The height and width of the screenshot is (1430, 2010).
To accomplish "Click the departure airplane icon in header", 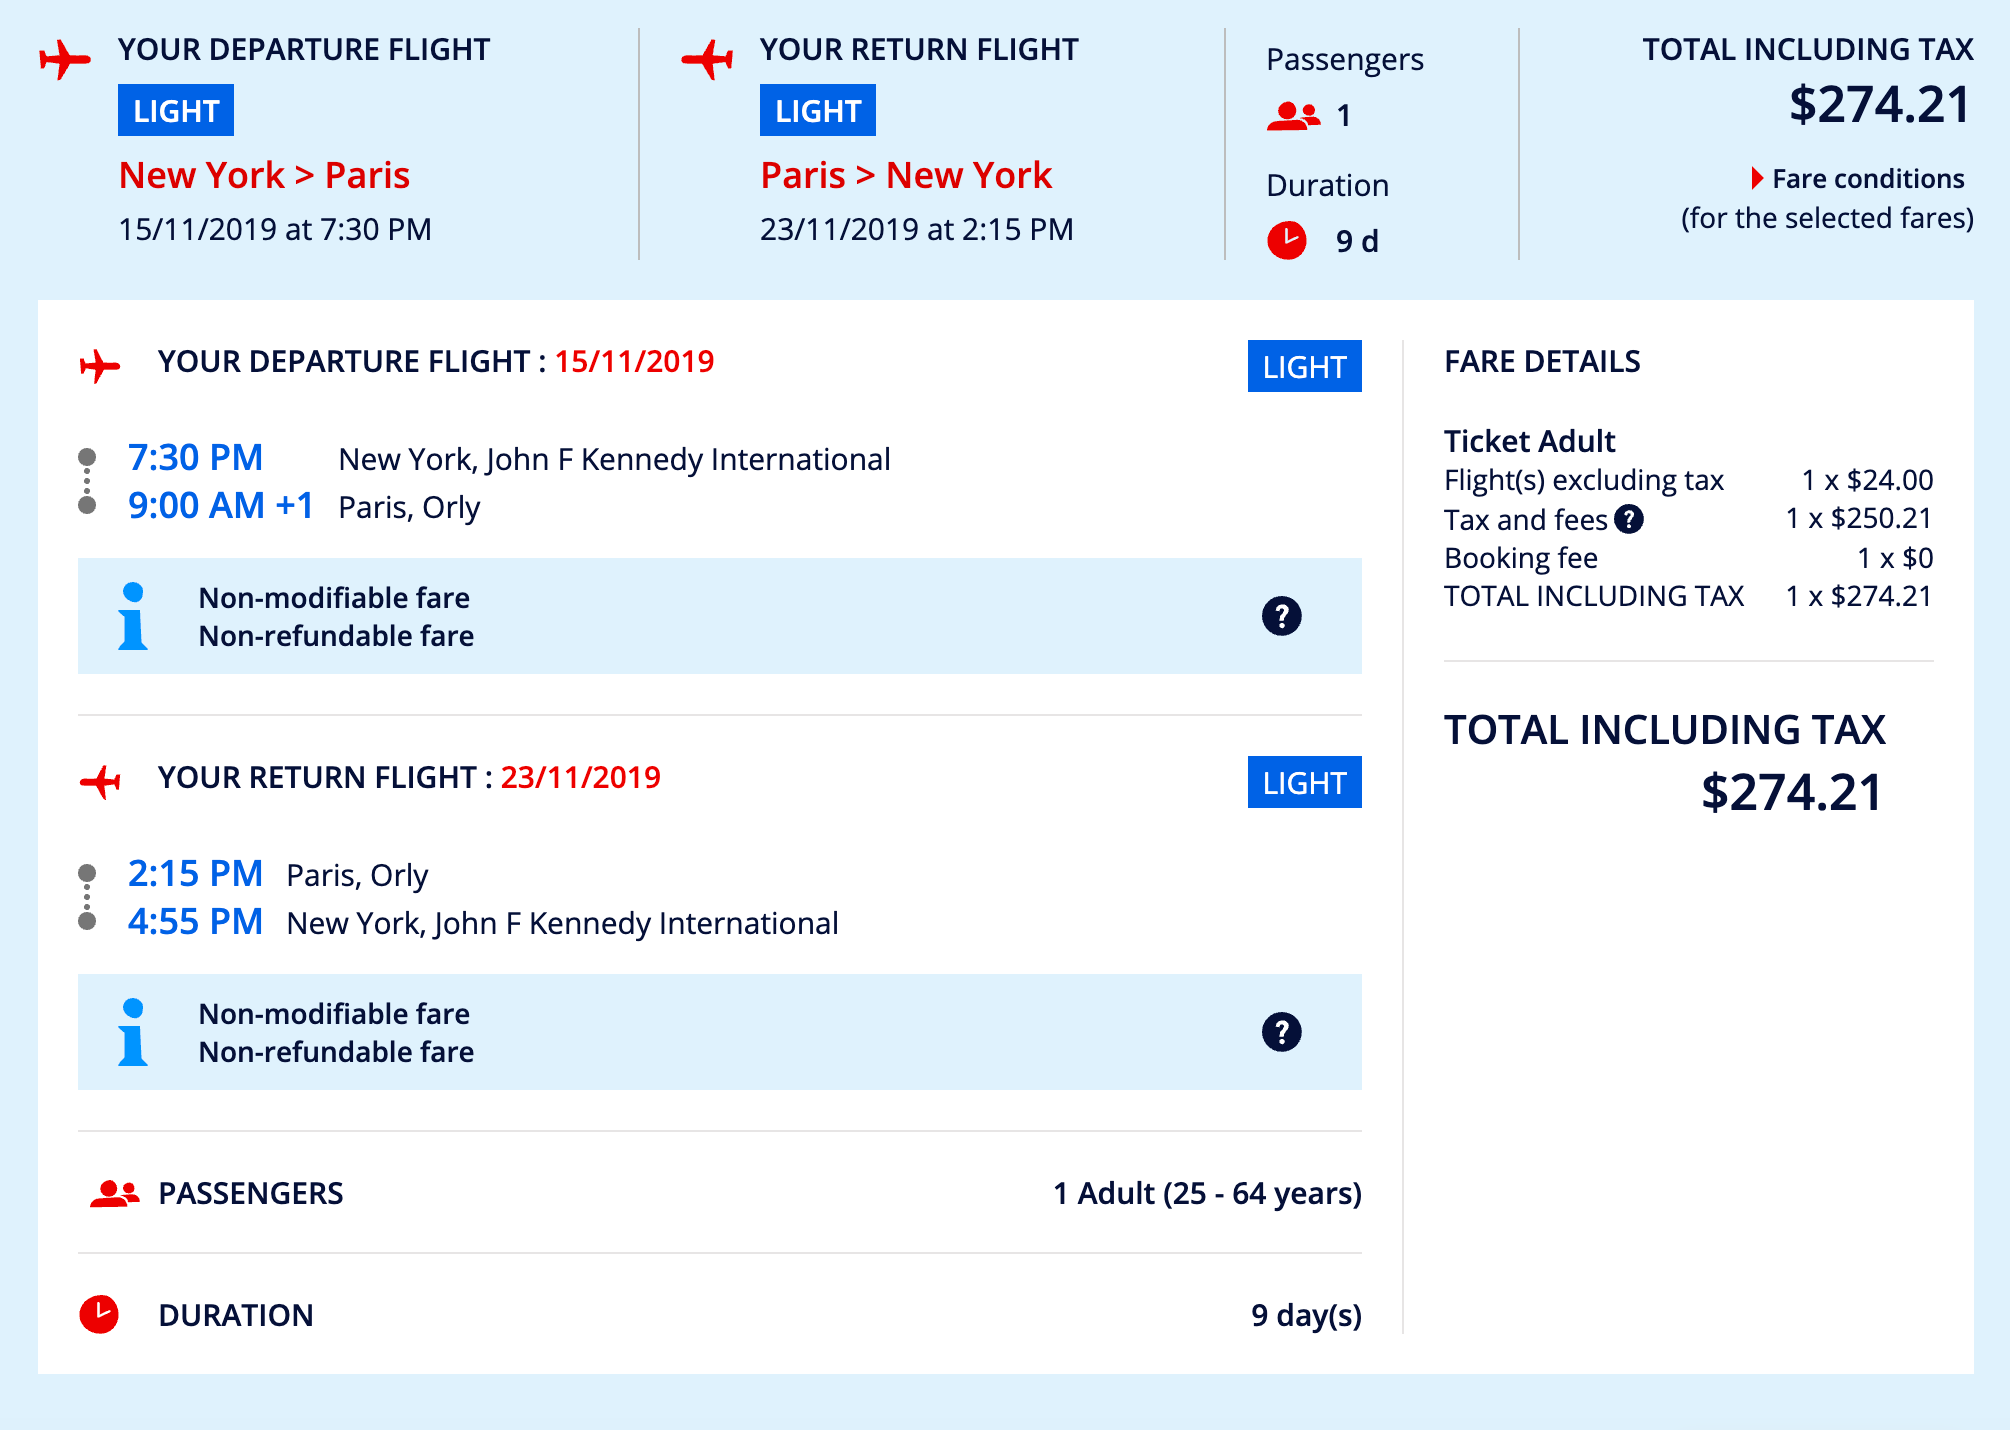I will [x=65, y=59].
